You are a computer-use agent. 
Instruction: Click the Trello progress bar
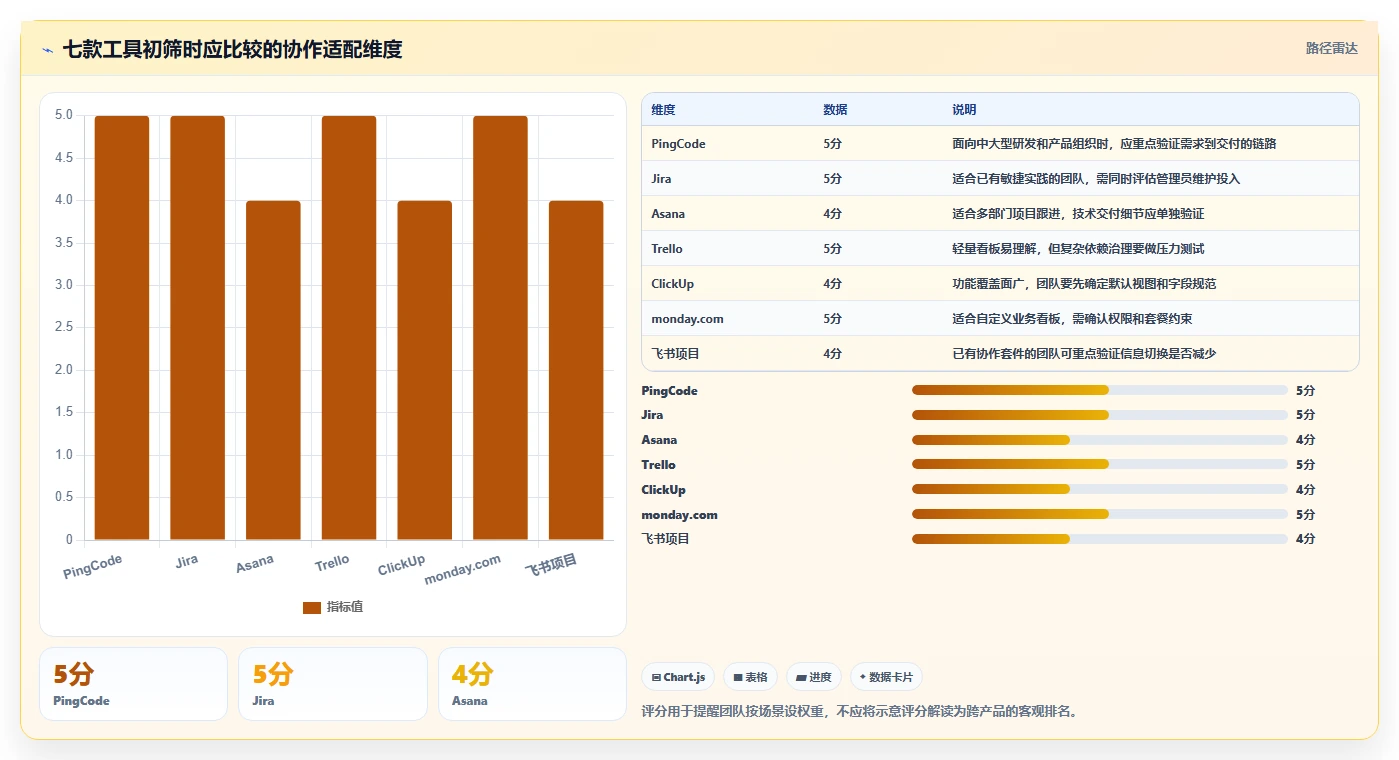[1100, 464]
